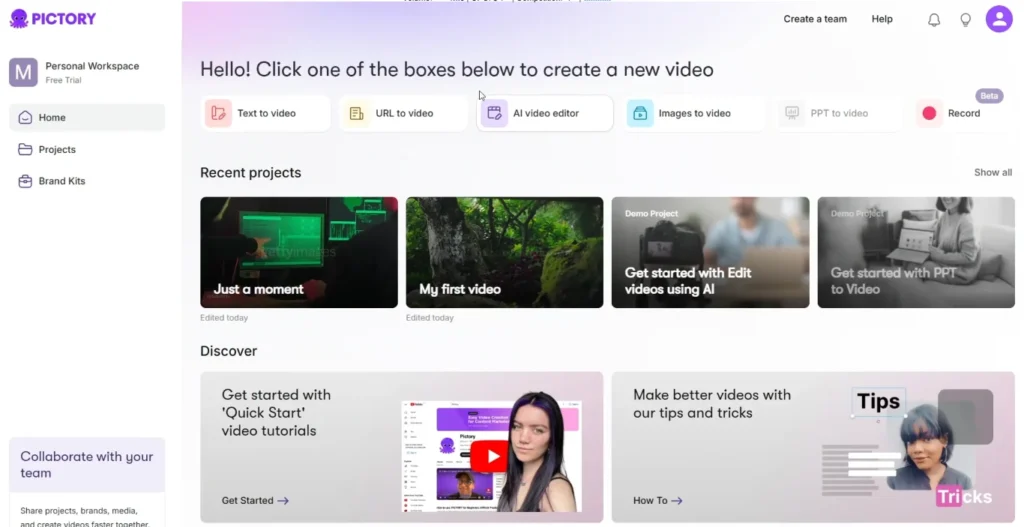Open the Projects menu item
1024x527 pixels.
[x=87, y=150]
